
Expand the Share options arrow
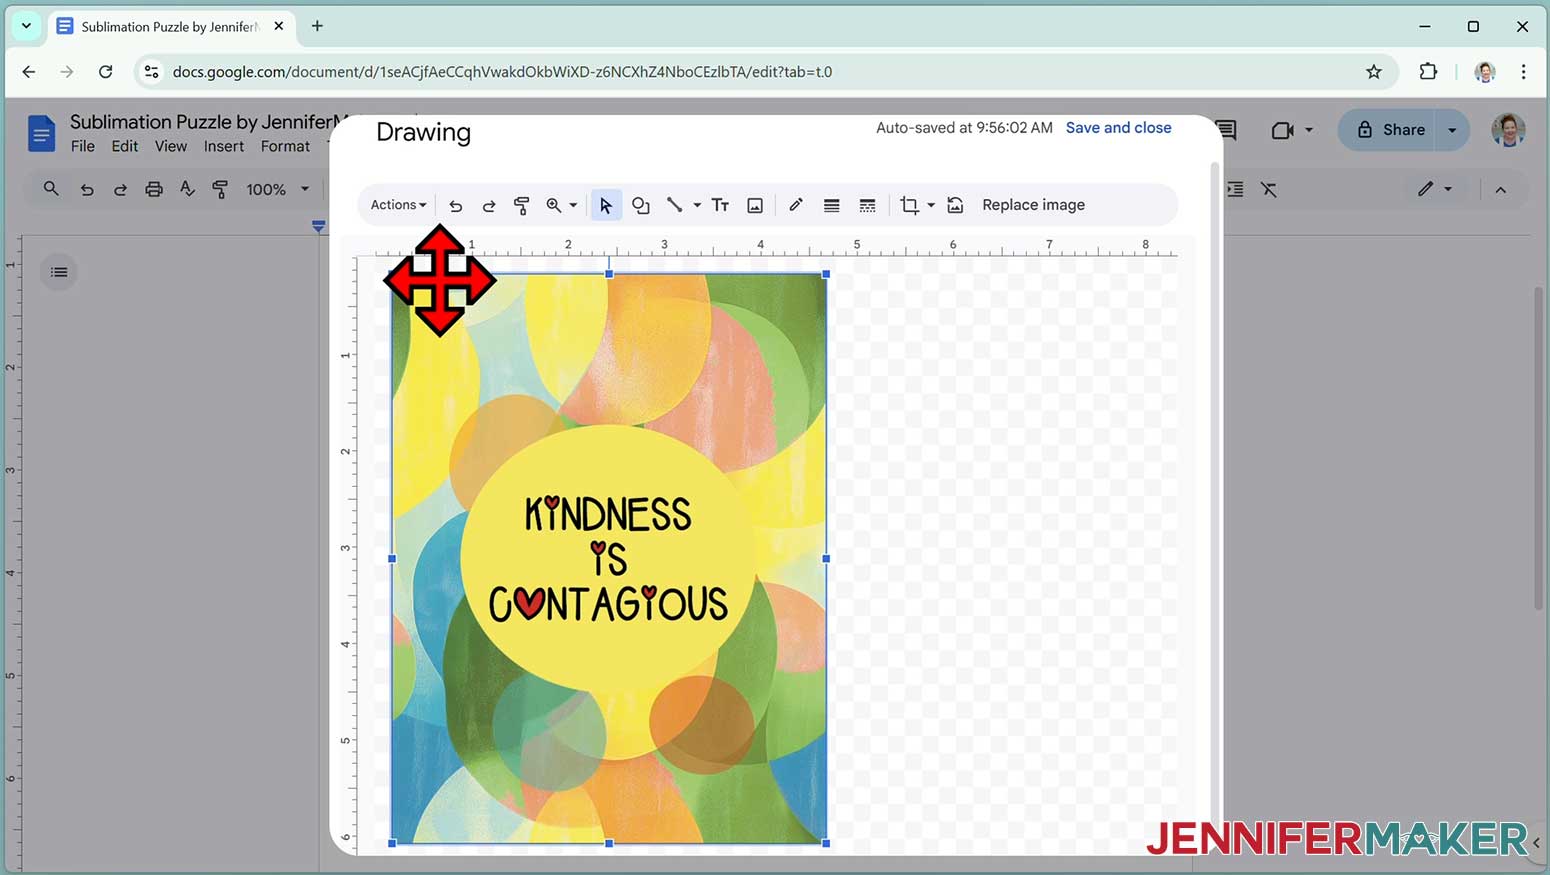pyautogui.click(x=1452, y=130)
